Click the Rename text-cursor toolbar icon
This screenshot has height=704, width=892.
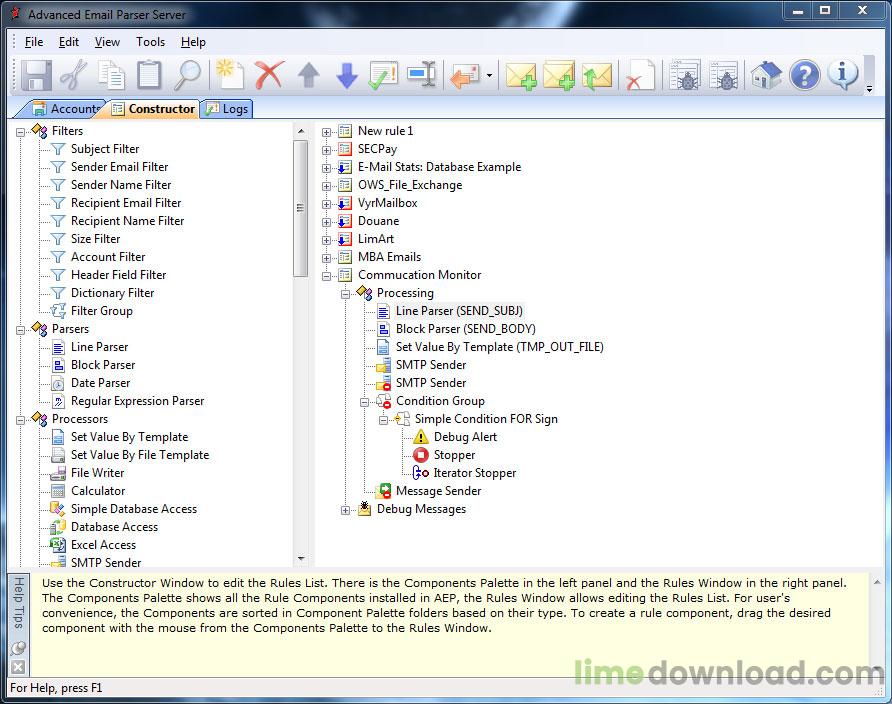(422, 75)
